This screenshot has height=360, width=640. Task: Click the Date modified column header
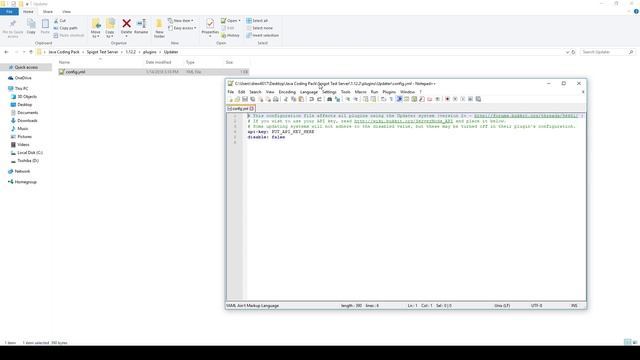click(x=158, y=62)
